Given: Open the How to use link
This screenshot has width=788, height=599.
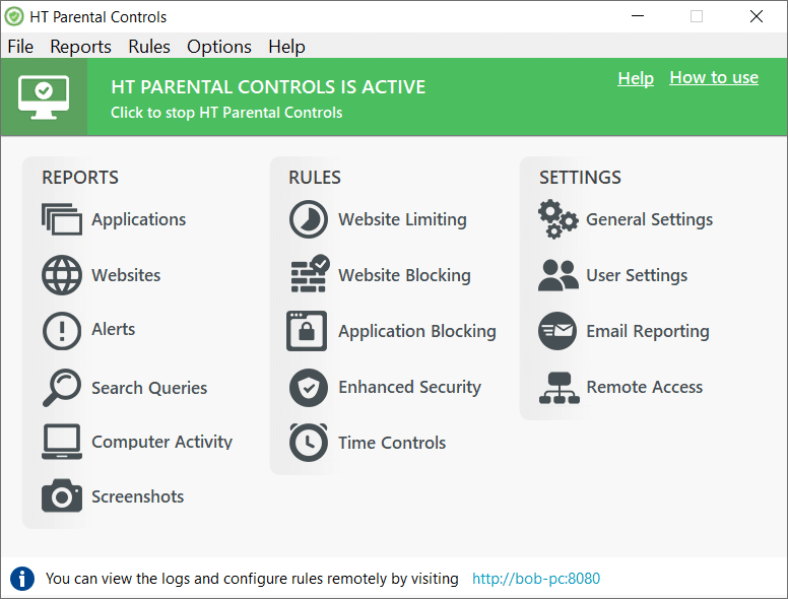Looking at the screenshot, I should [714, 77].
